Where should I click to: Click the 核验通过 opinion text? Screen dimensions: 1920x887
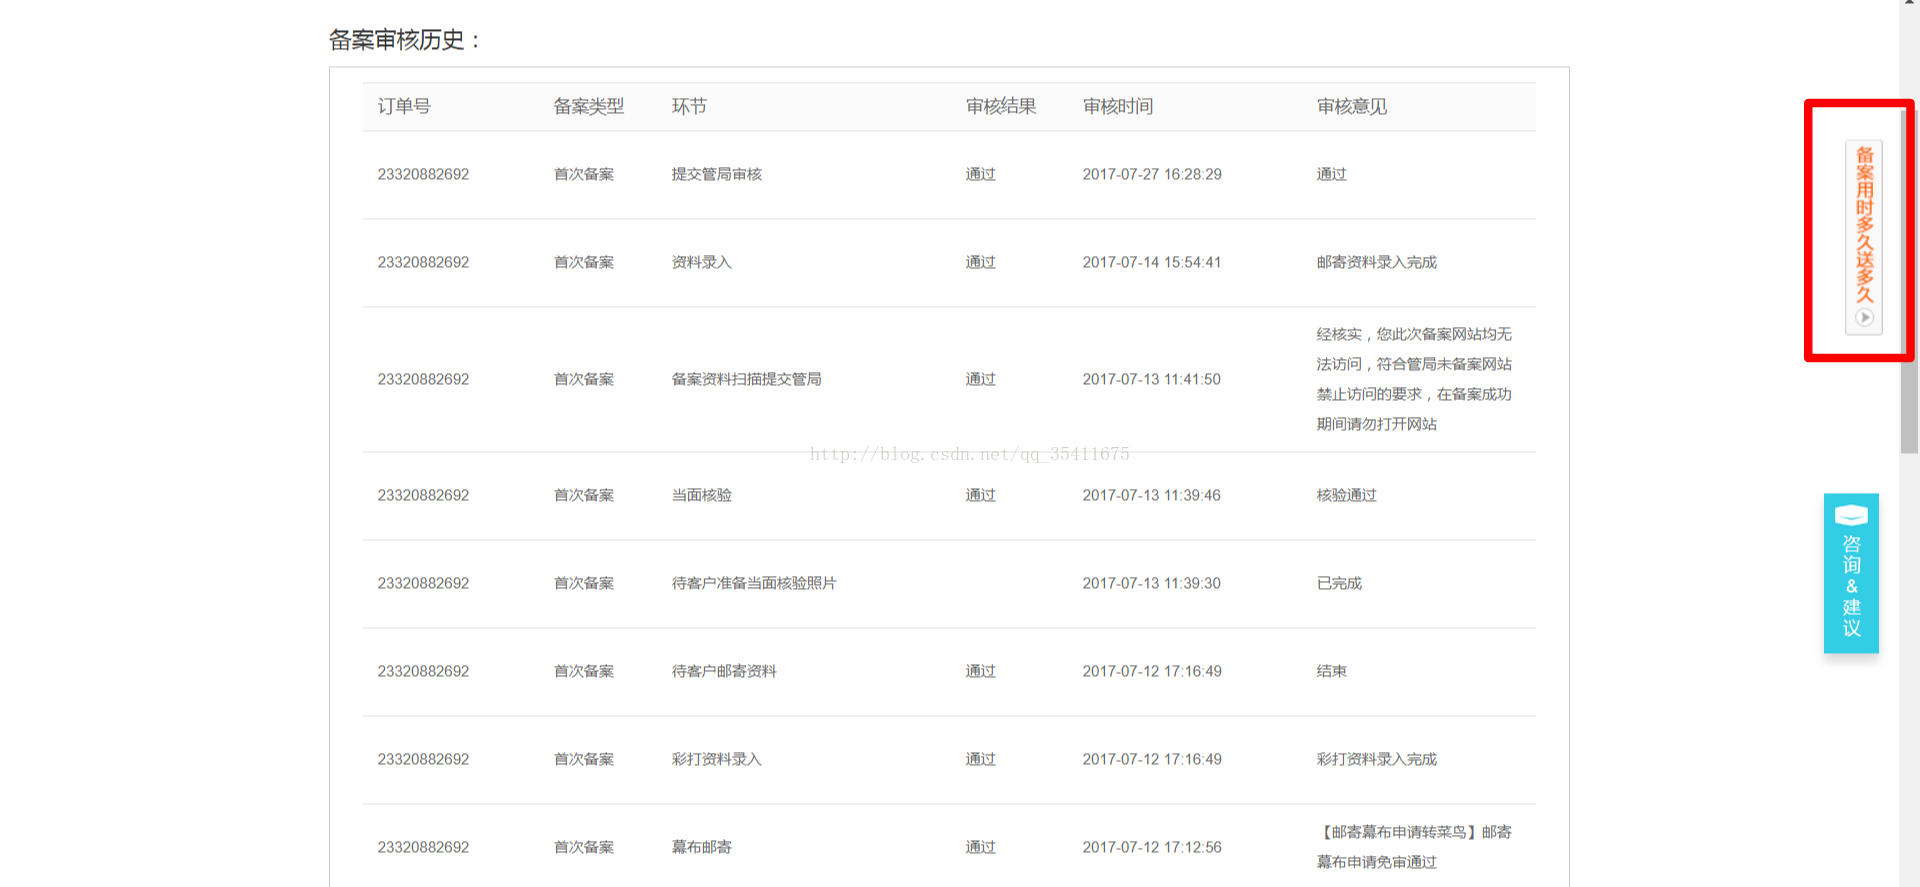point(1347,495)
